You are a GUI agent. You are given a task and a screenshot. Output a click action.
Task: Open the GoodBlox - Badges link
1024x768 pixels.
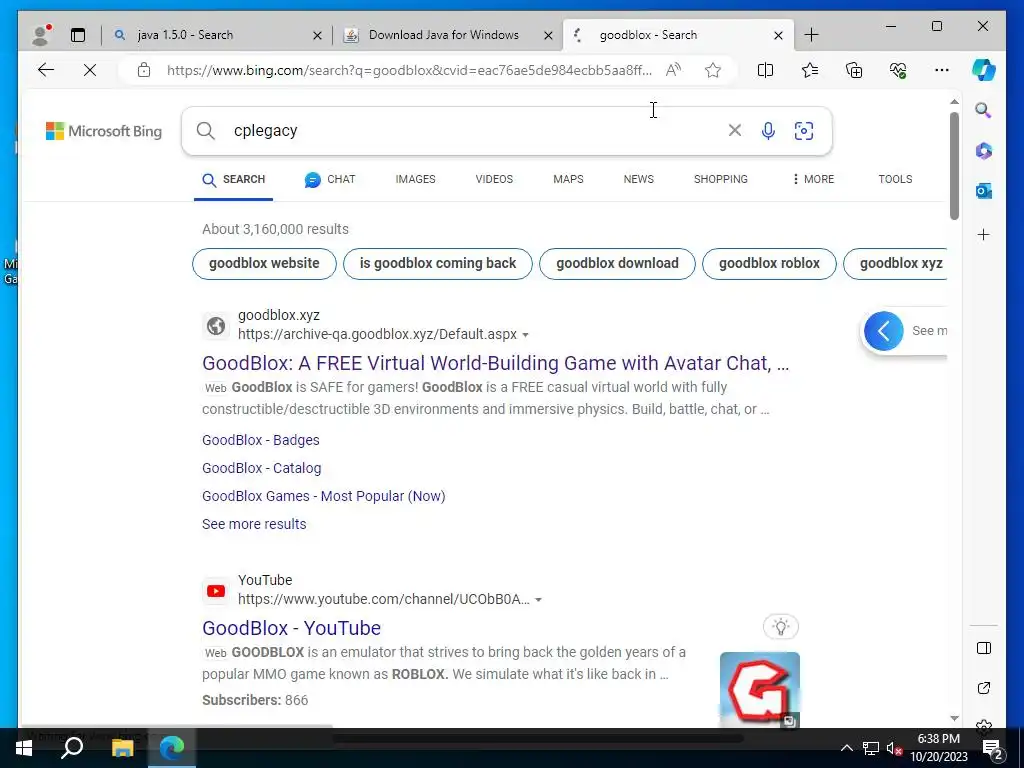[x=261, y=440]
